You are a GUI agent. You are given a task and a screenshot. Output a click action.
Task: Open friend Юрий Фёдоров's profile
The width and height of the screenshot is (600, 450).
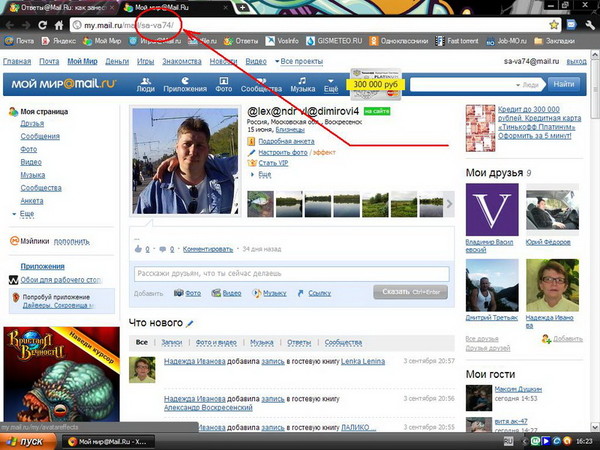pyautogui.click(x=548, y=242)
